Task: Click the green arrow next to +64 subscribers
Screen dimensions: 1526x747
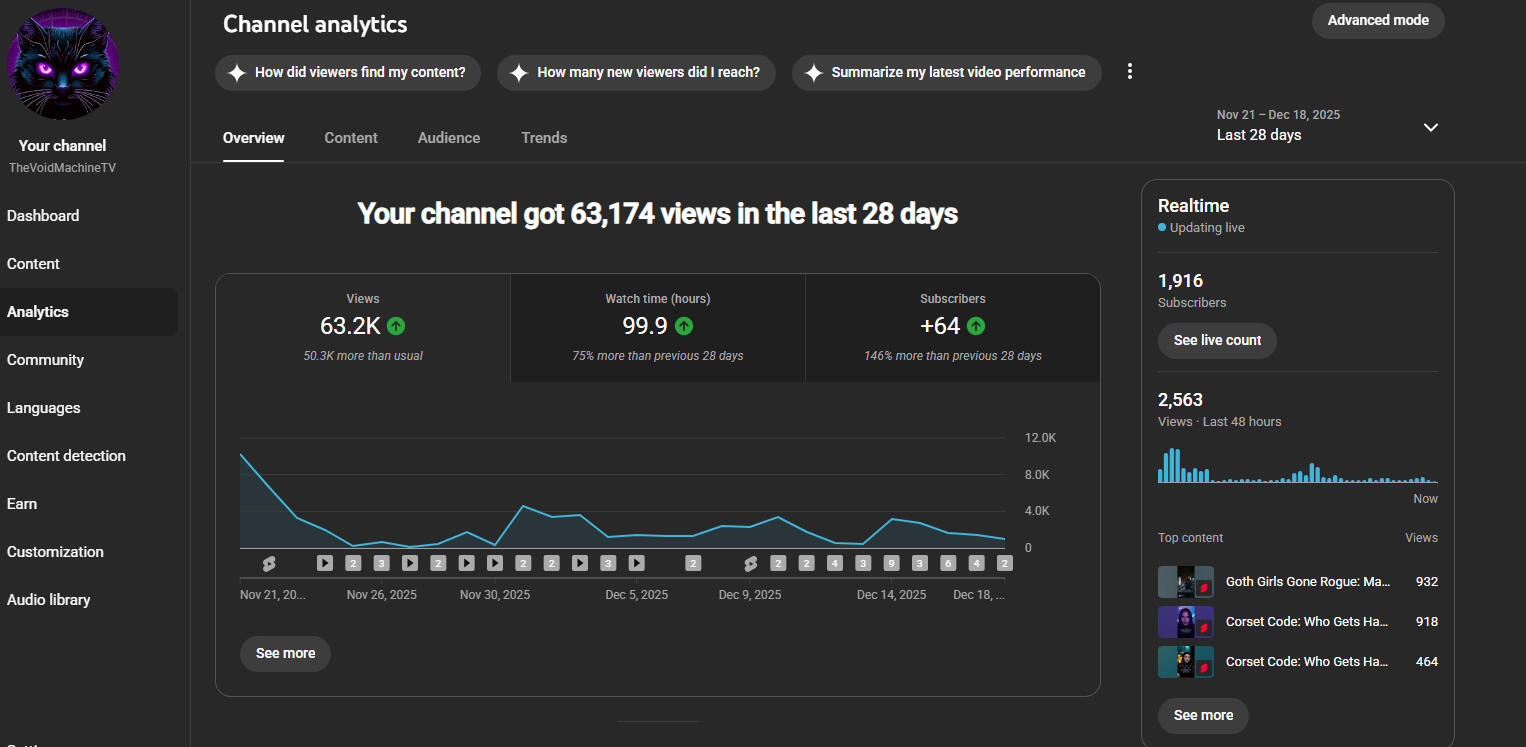Action: 976,326
